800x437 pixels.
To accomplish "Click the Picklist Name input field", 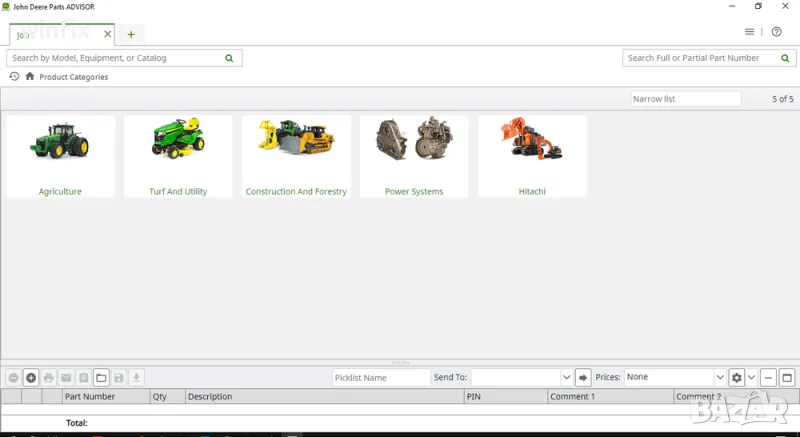I will click(x=381, y=378).
